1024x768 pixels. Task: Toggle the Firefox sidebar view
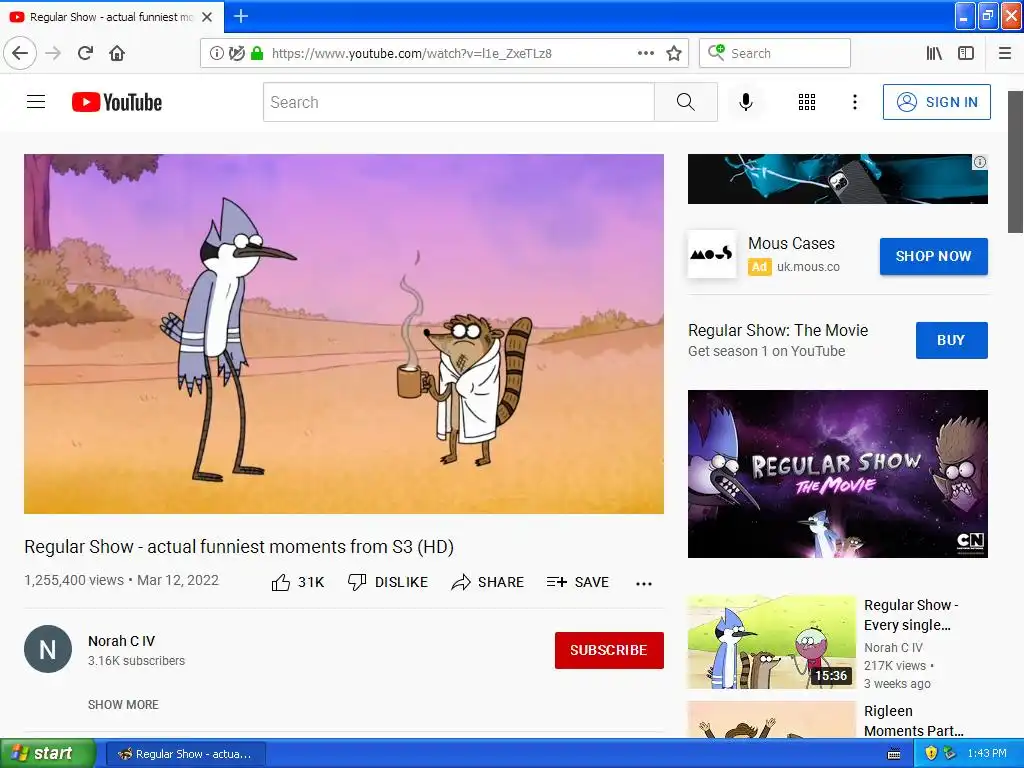pyautogui.click(x=966, y=53)
